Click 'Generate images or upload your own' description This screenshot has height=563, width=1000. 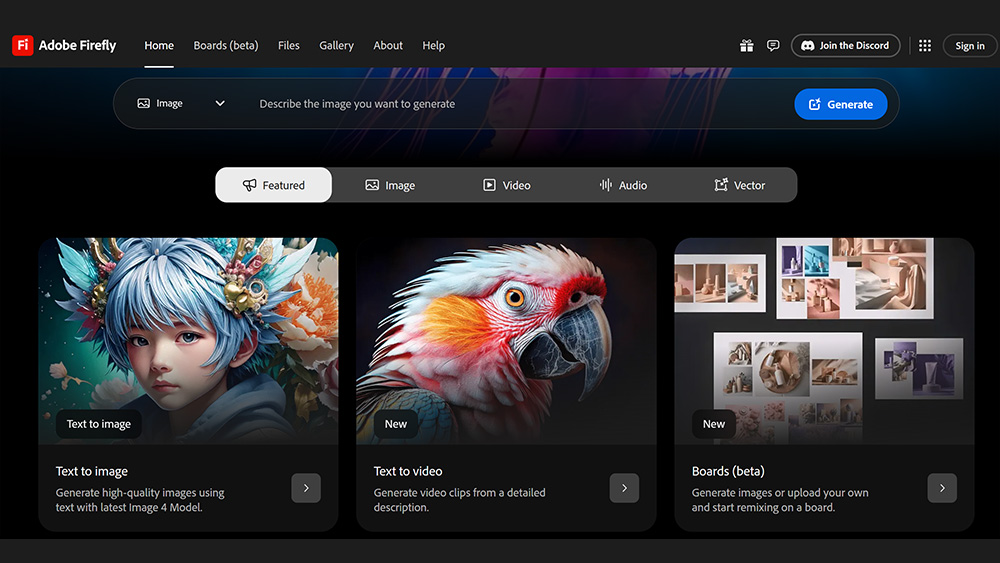pyautogui.click(x=780, y=493)
